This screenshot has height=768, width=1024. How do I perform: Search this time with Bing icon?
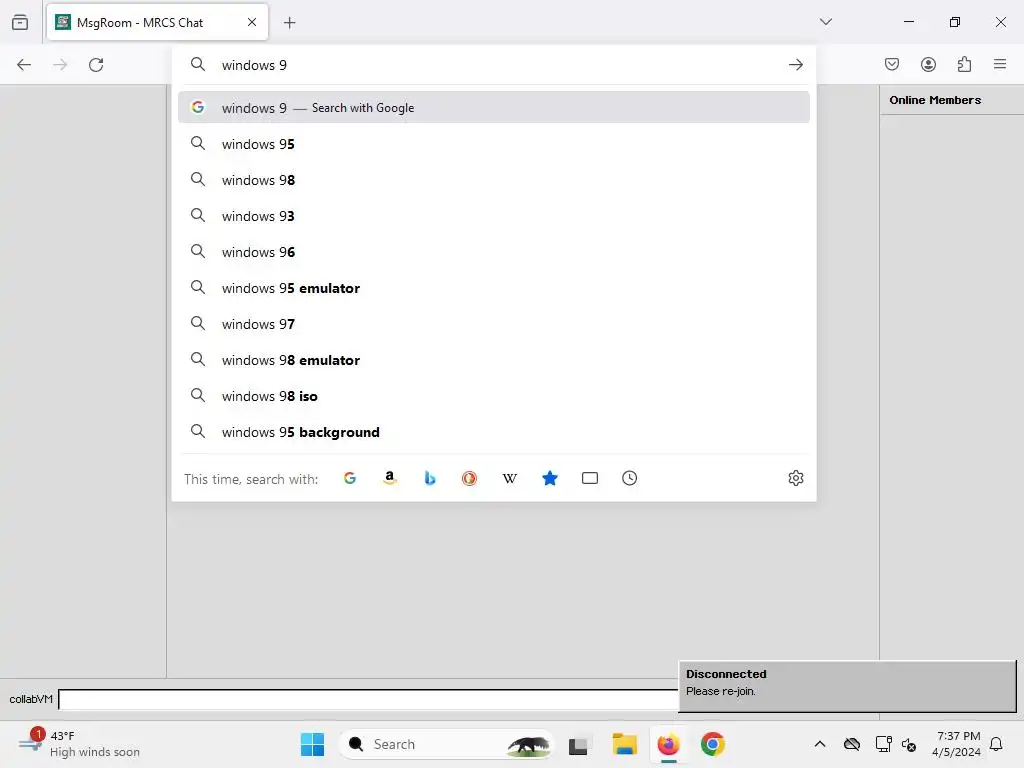430,478
